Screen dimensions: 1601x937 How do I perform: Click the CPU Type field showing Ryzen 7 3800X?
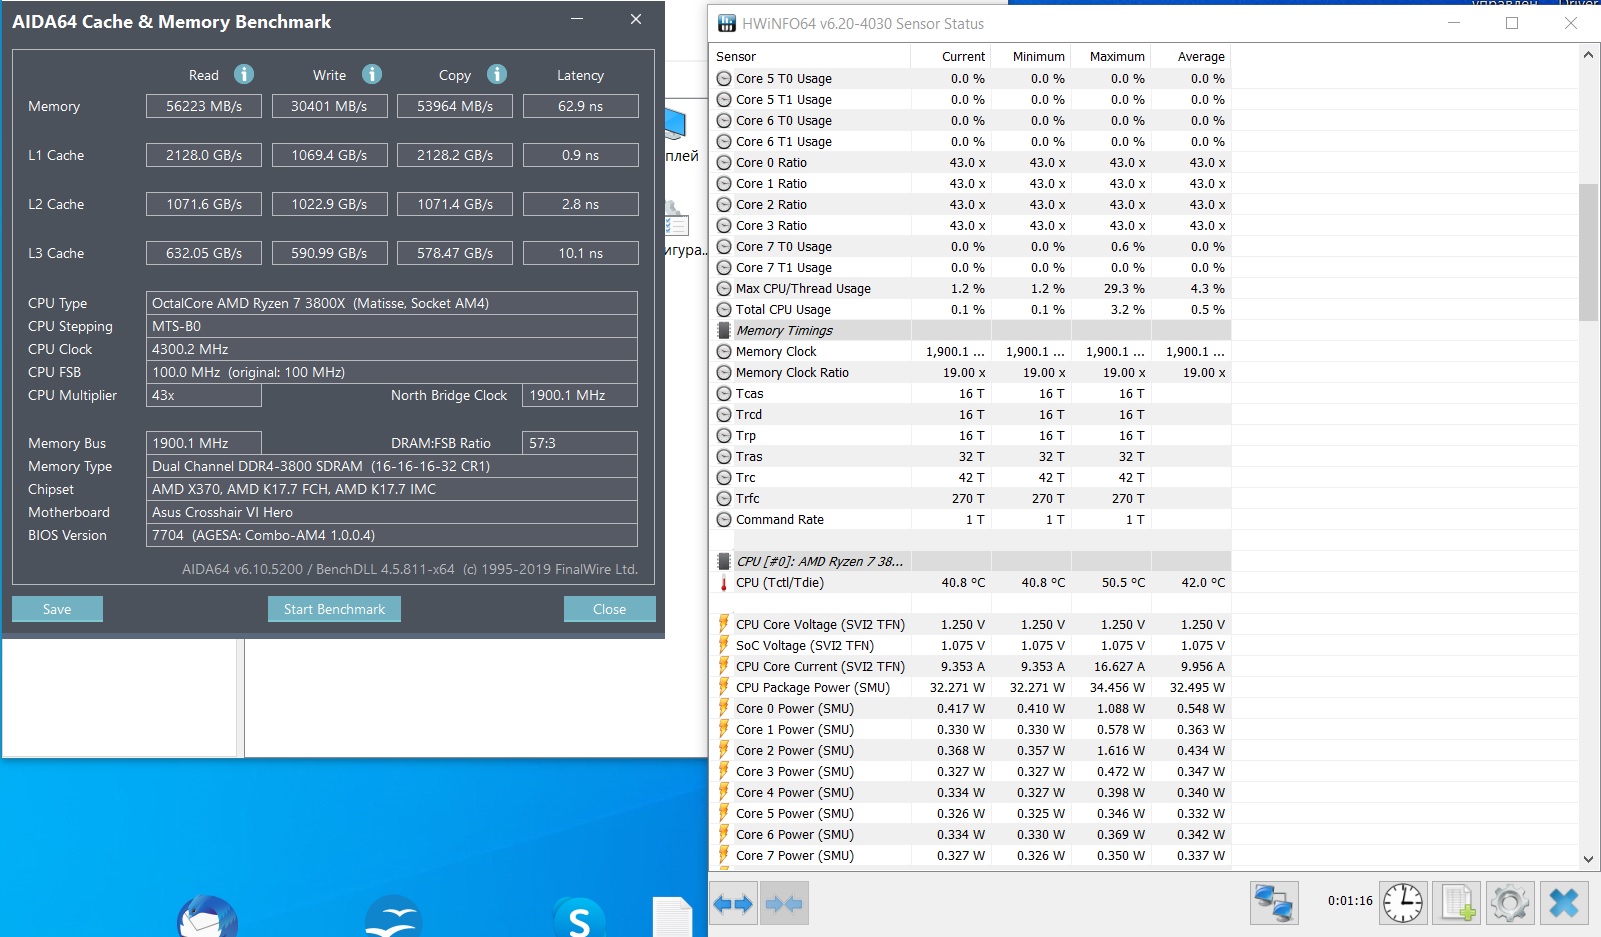tap(392, 303)
